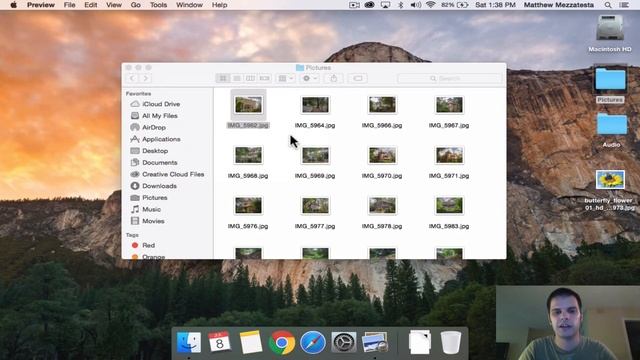Open System Preferences from the Dock

tap(344, 342)
